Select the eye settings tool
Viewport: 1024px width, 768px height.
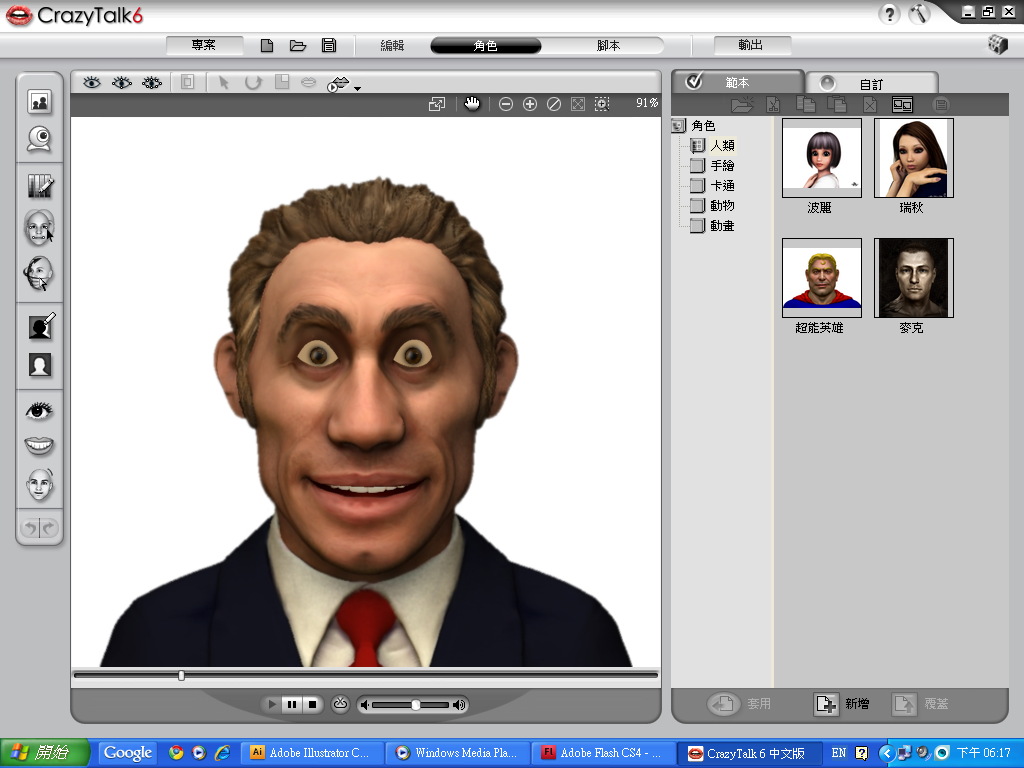[x=40, y=410]
